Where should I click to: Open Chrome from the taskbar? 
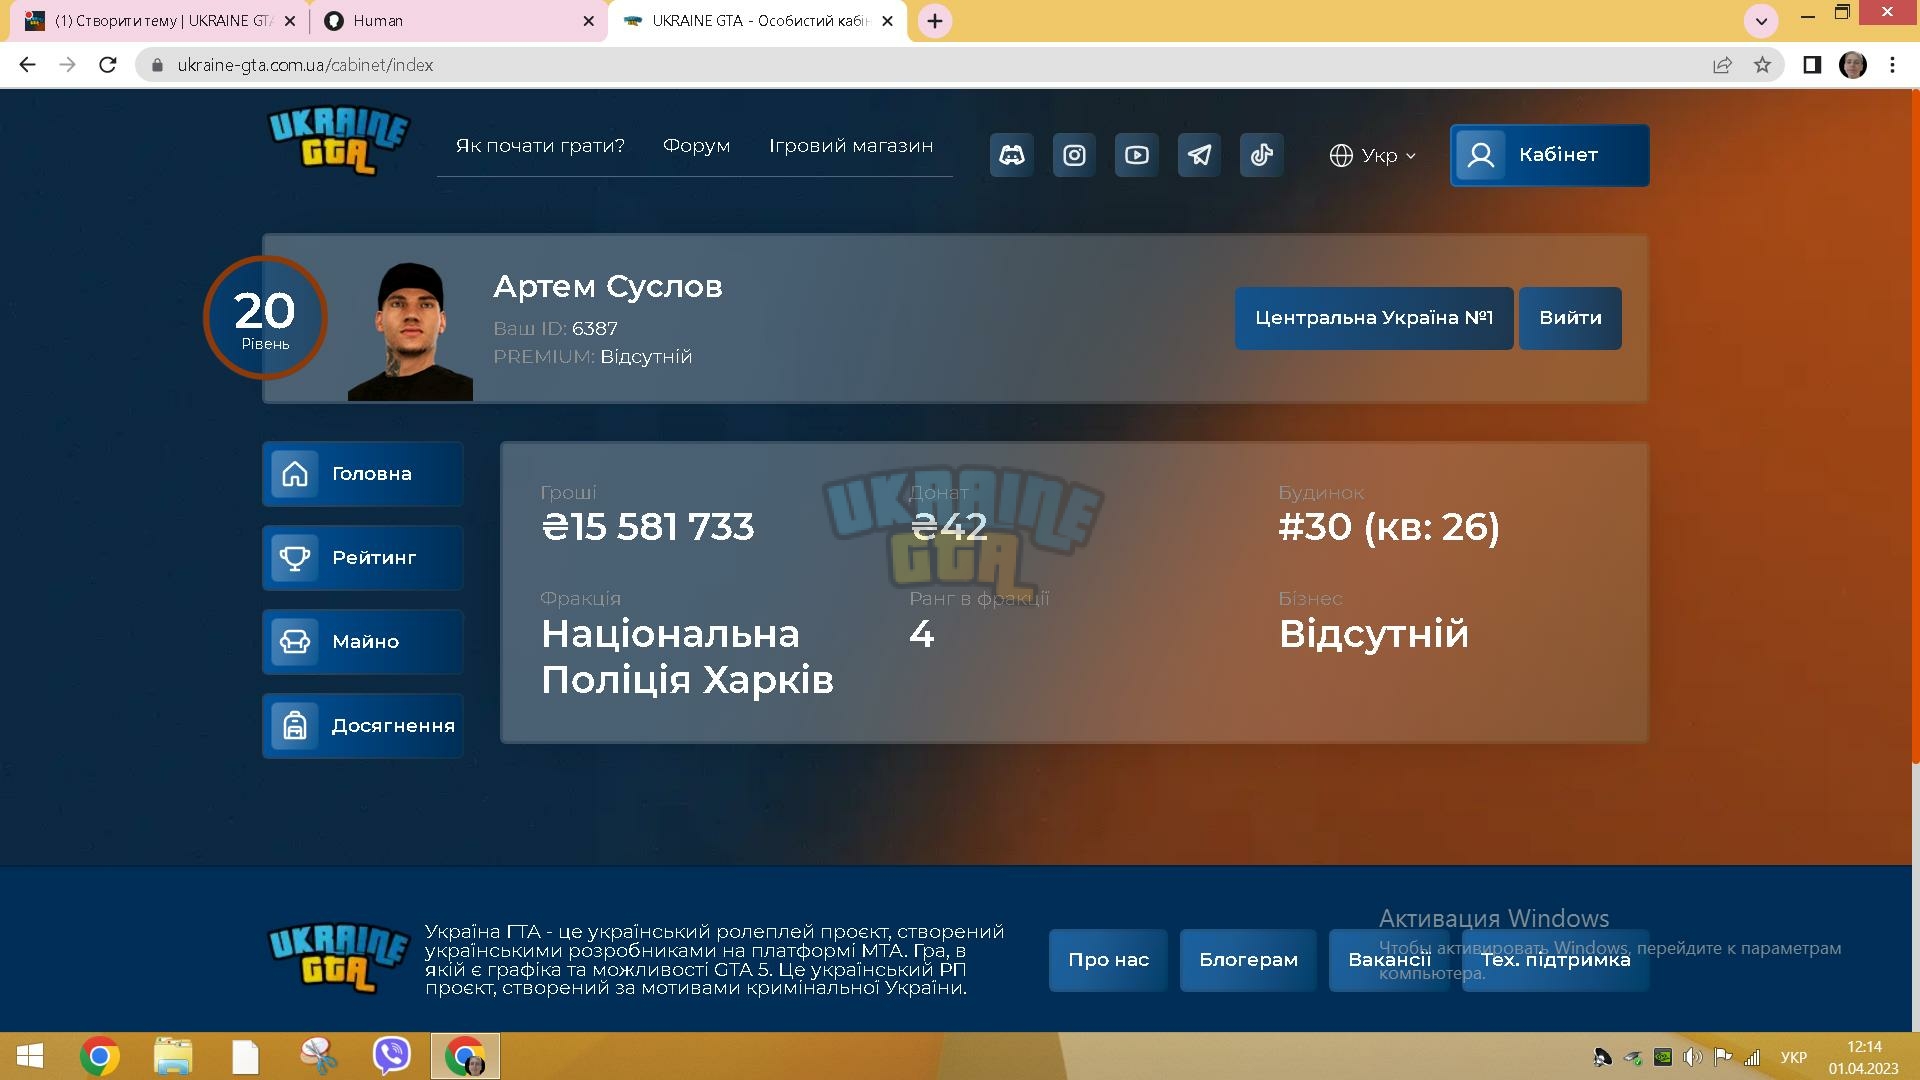click(x=99, y=1056)
